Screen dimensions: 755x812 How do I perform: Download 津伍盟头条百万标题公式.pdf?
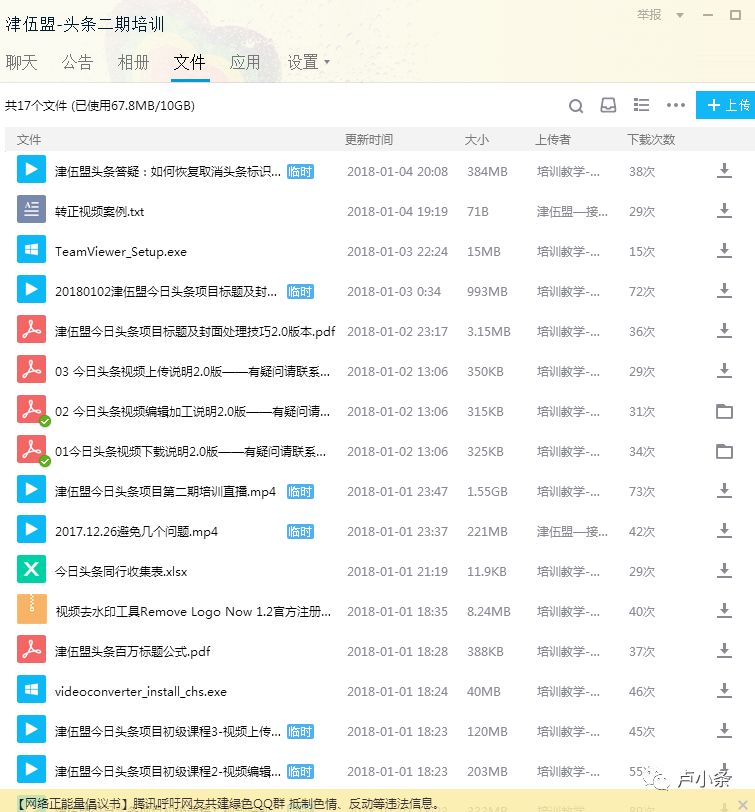(x=724, y=651)
